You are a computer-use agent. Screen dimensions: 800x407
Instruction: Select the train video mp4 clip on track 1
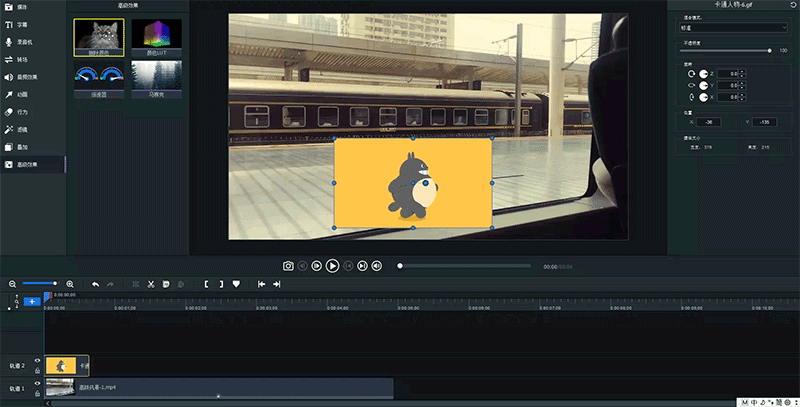219,388
